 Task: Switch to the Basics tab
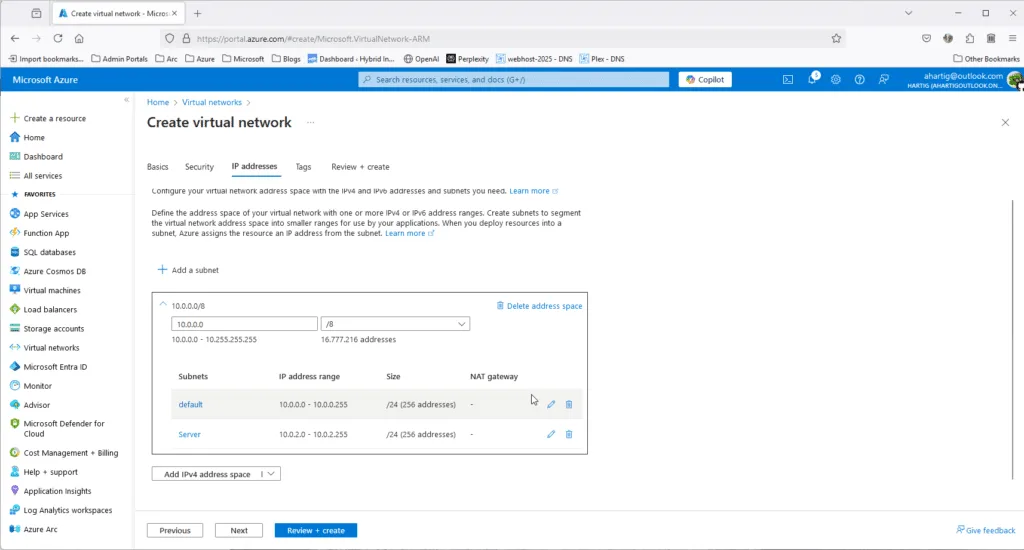157,167
